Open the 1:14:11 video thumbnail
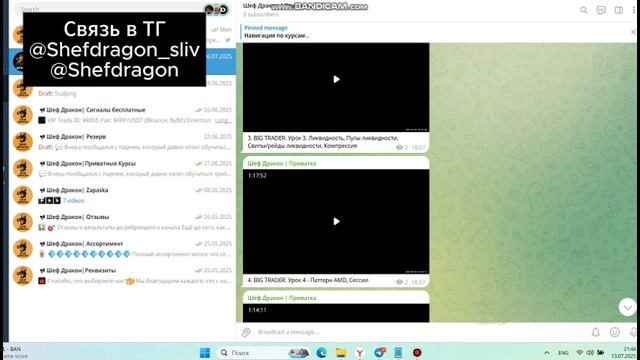The width and height of the screenshot is (640, 360). click(336, 313)
